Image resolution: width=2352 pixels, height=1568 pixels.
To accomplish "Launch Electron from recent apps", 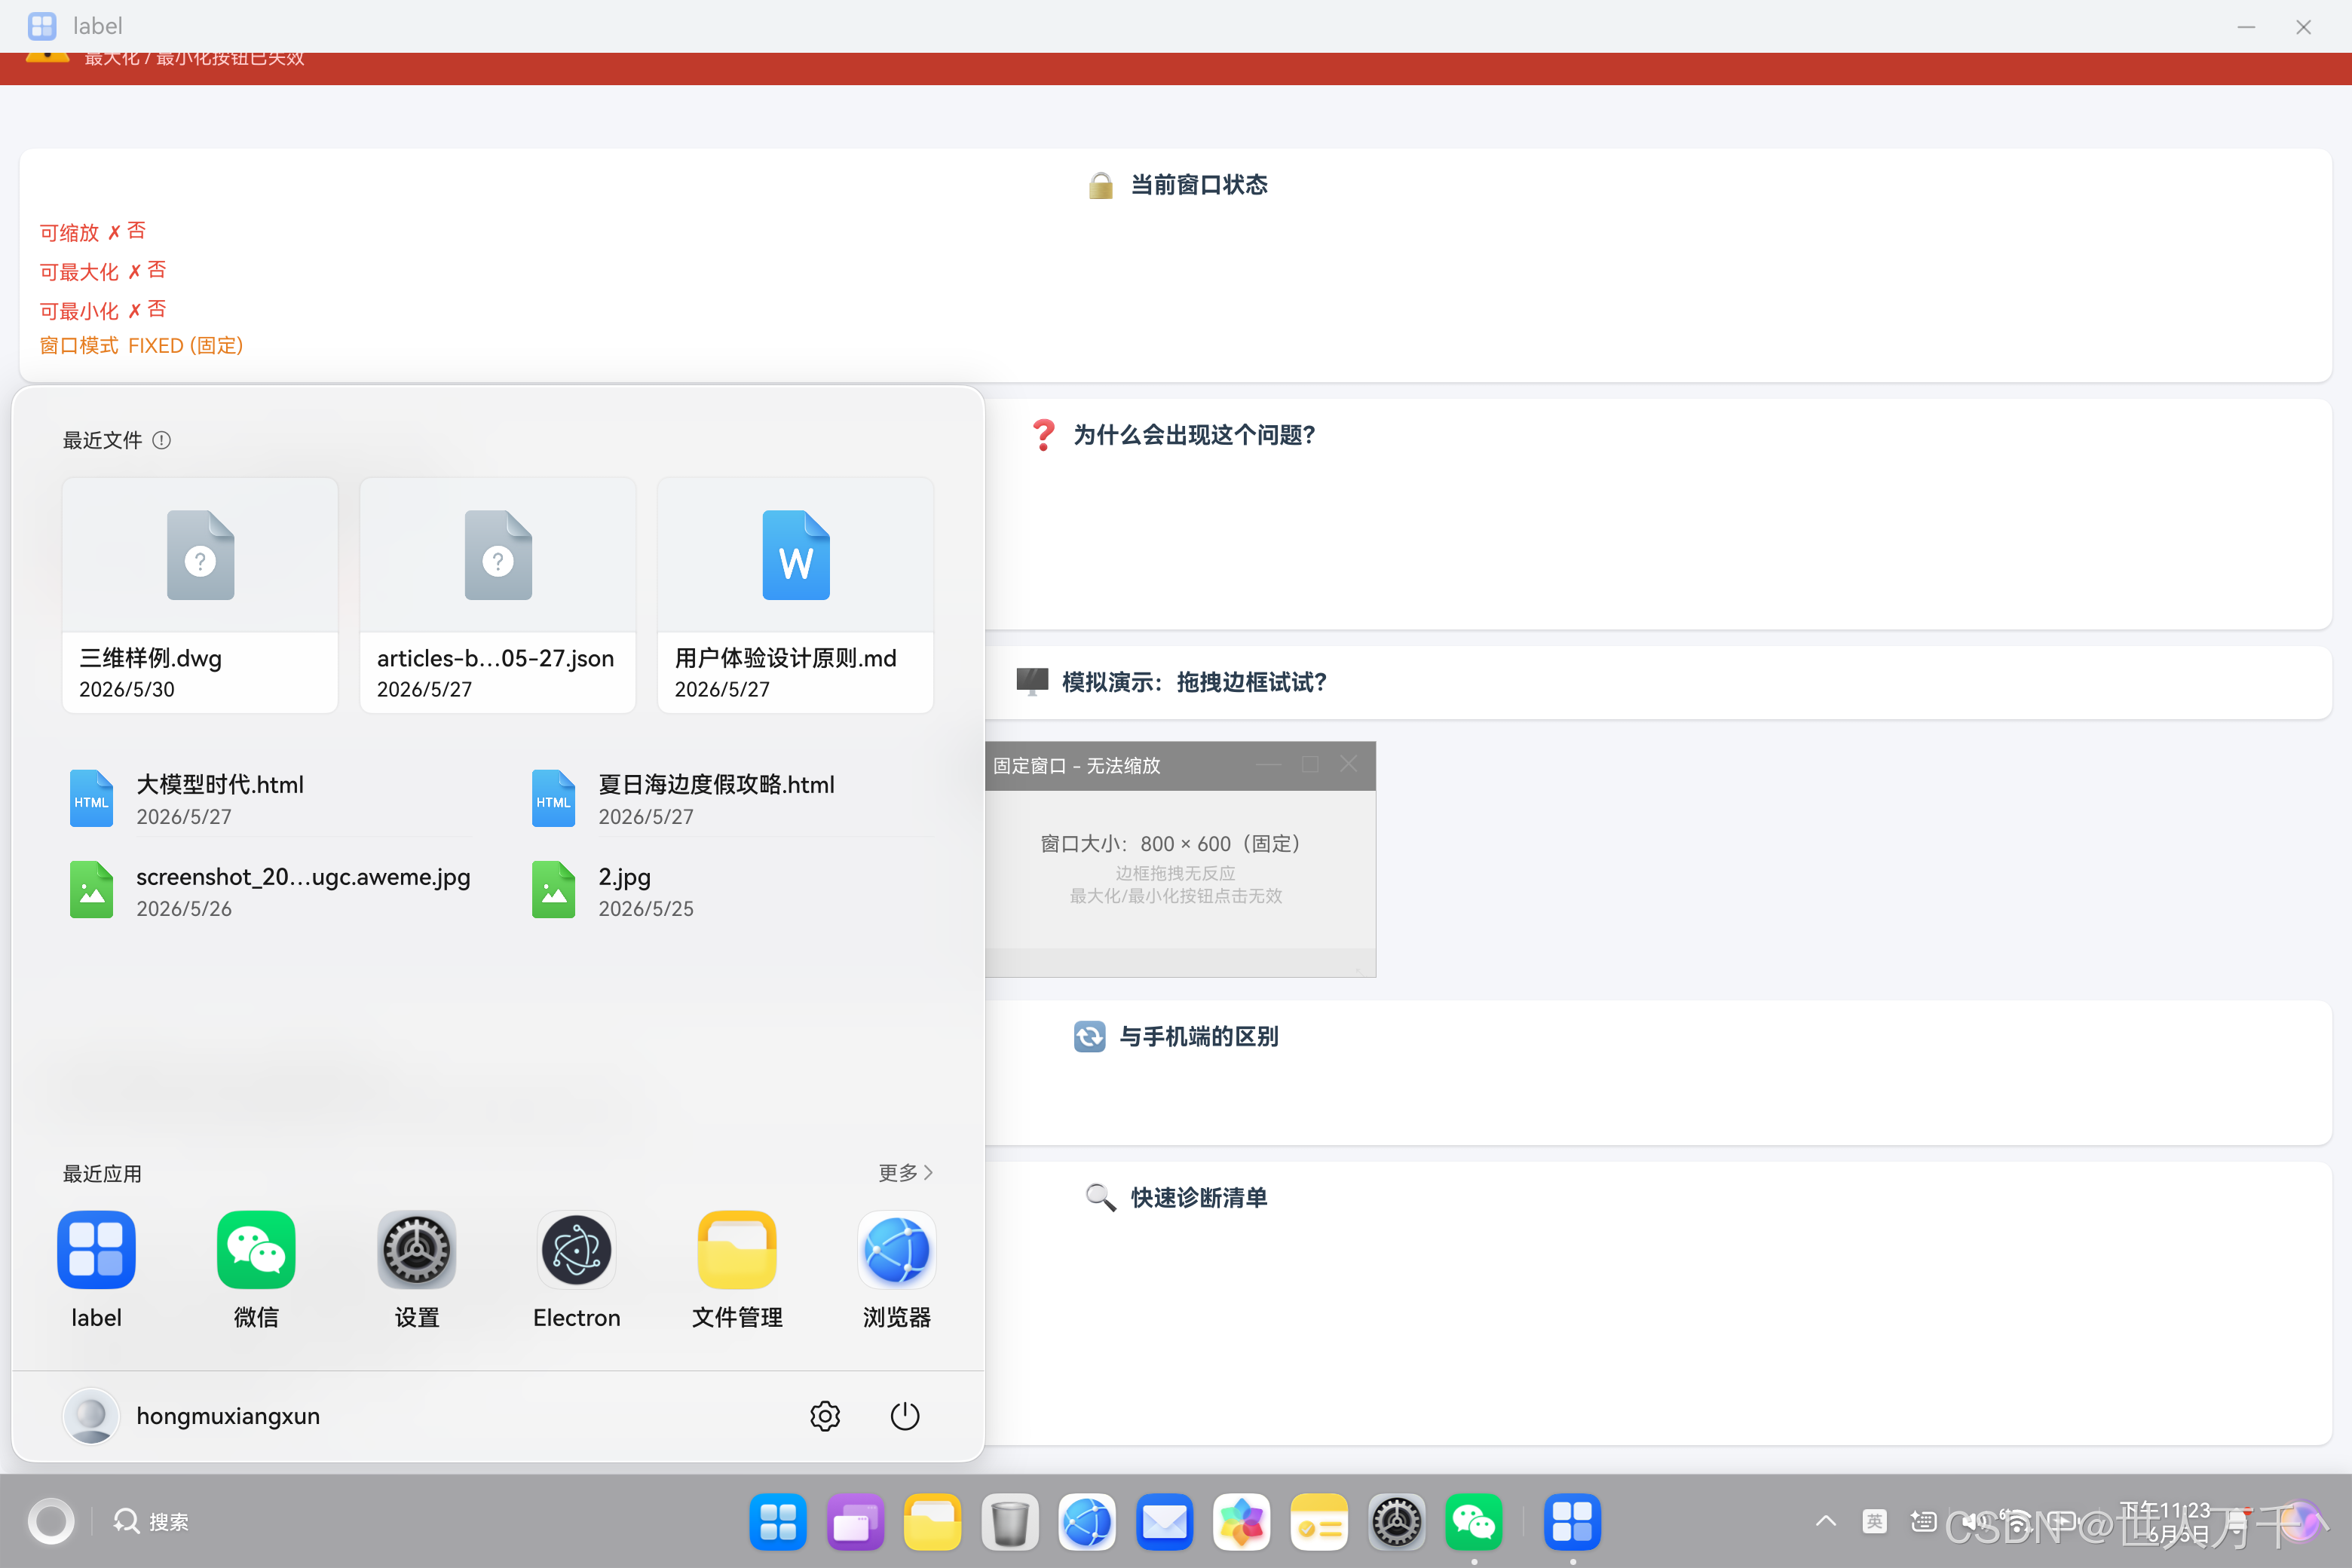I will [x=577, y=1270].
